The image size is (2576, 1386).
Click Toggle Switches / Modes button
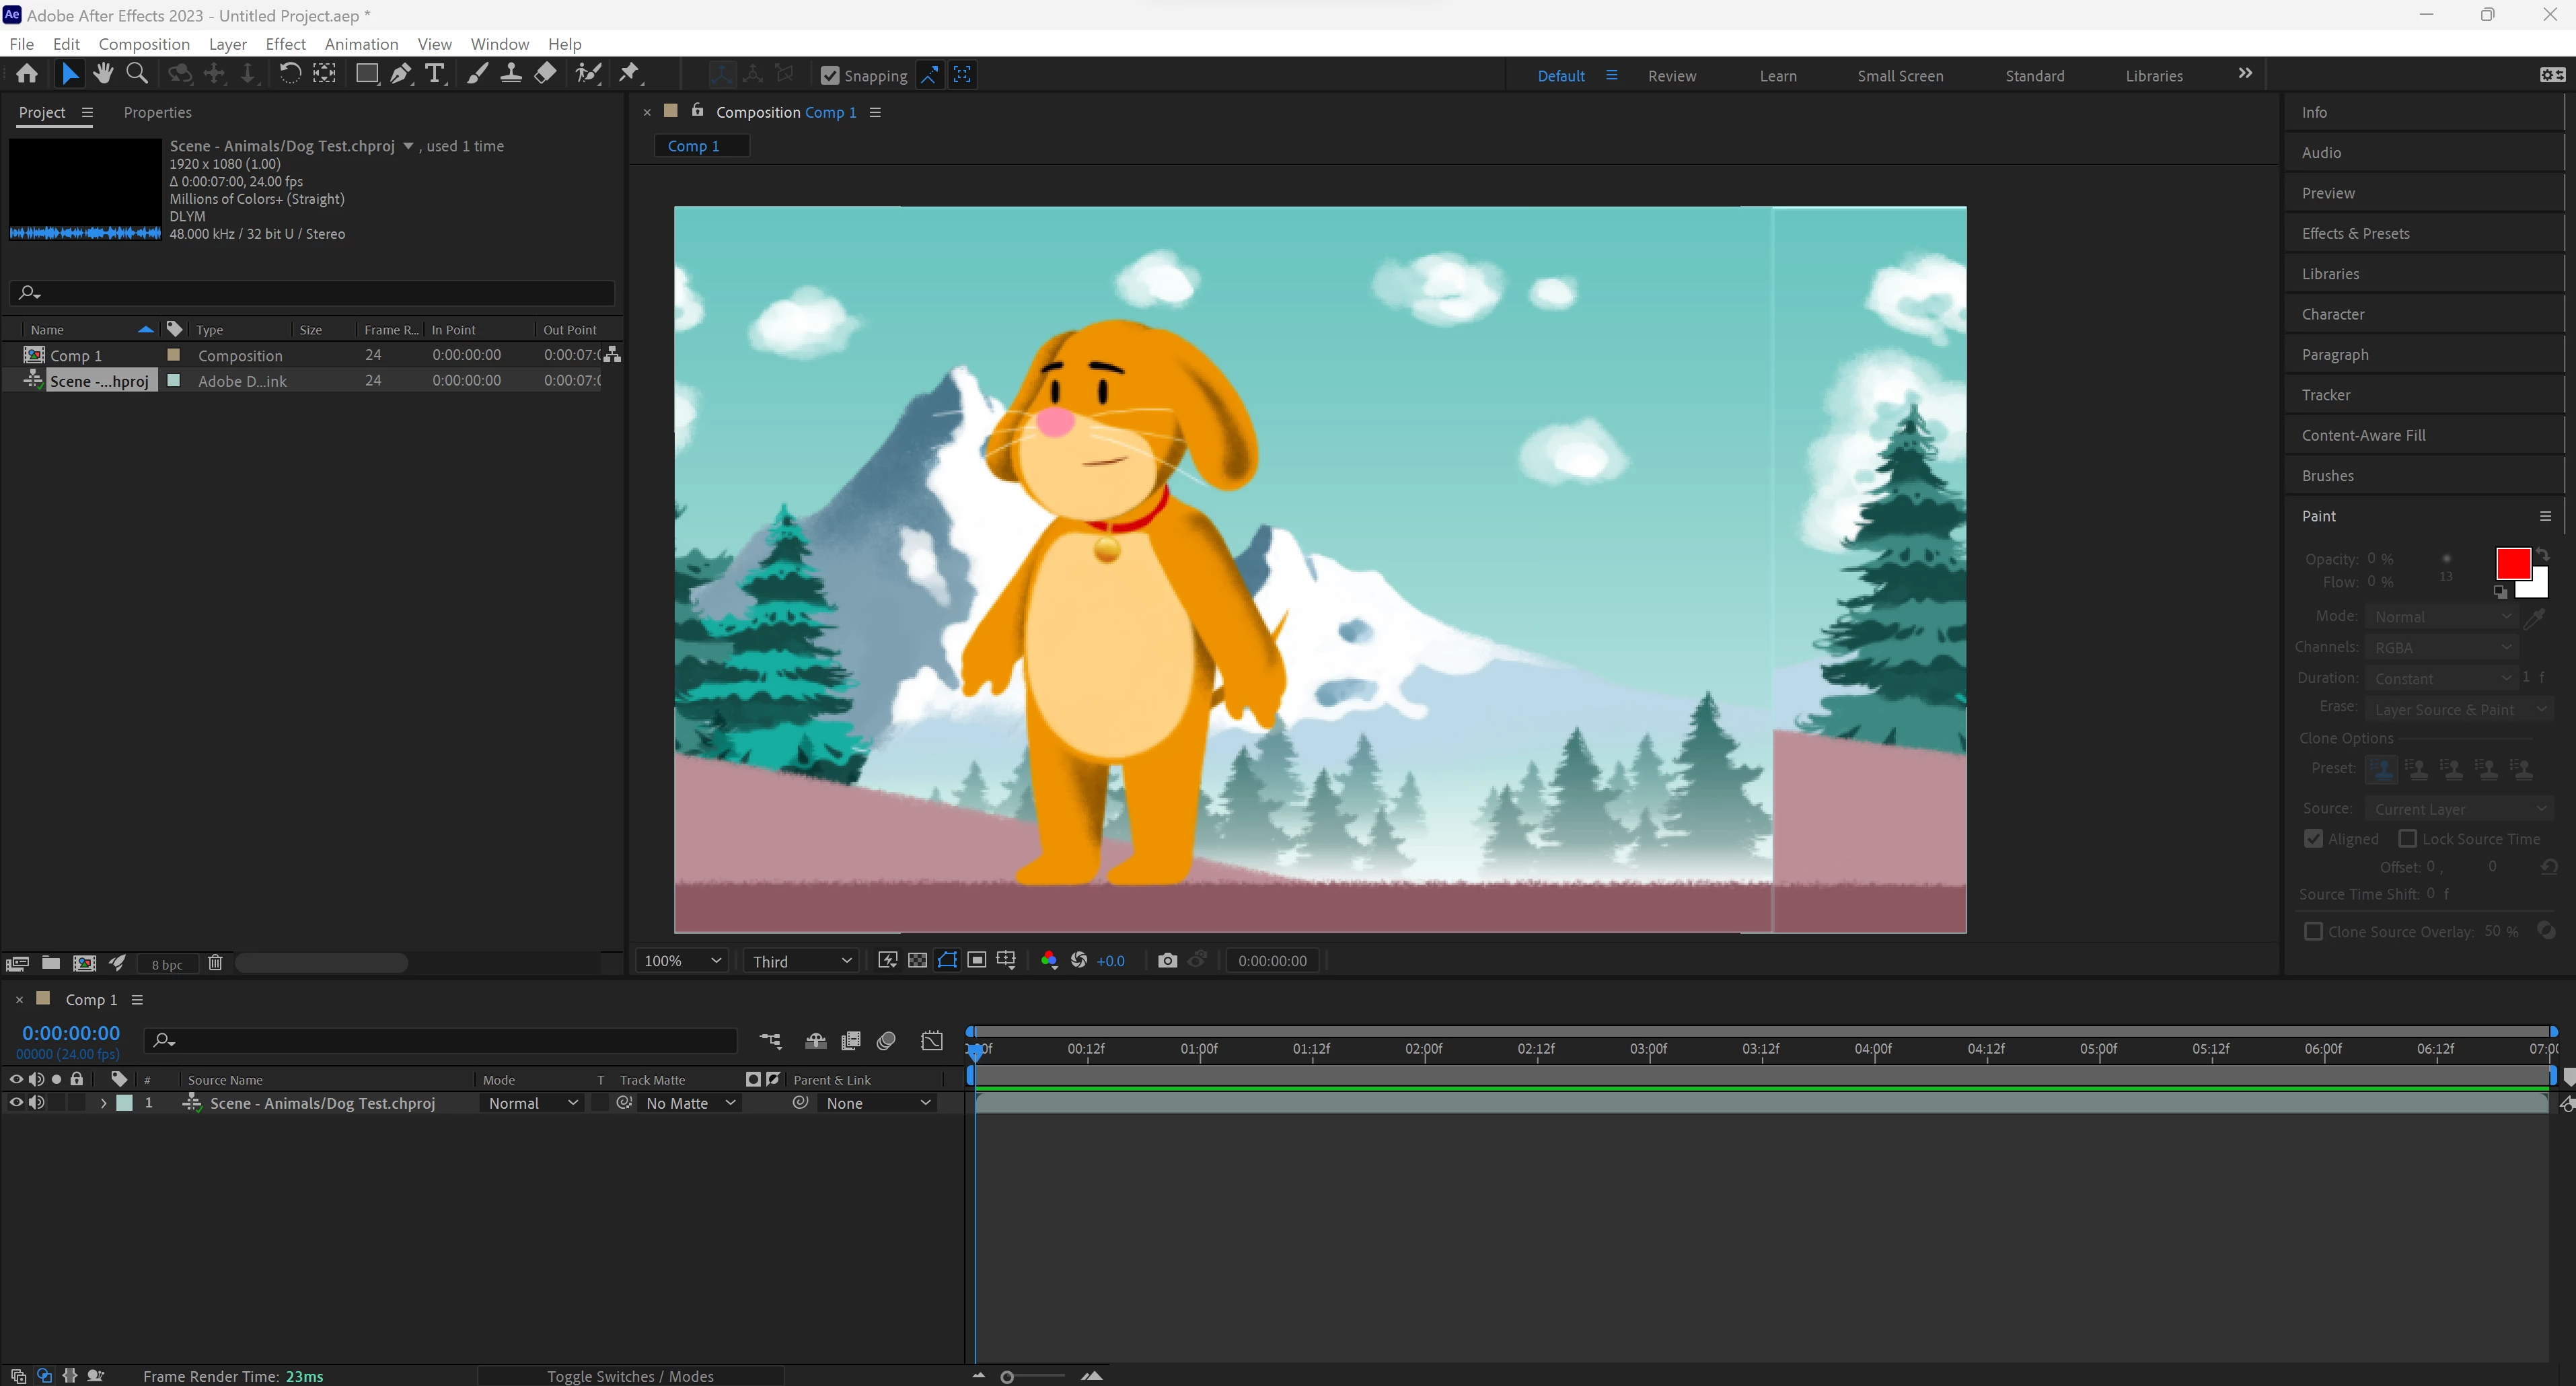click(x=630, y=1376)
